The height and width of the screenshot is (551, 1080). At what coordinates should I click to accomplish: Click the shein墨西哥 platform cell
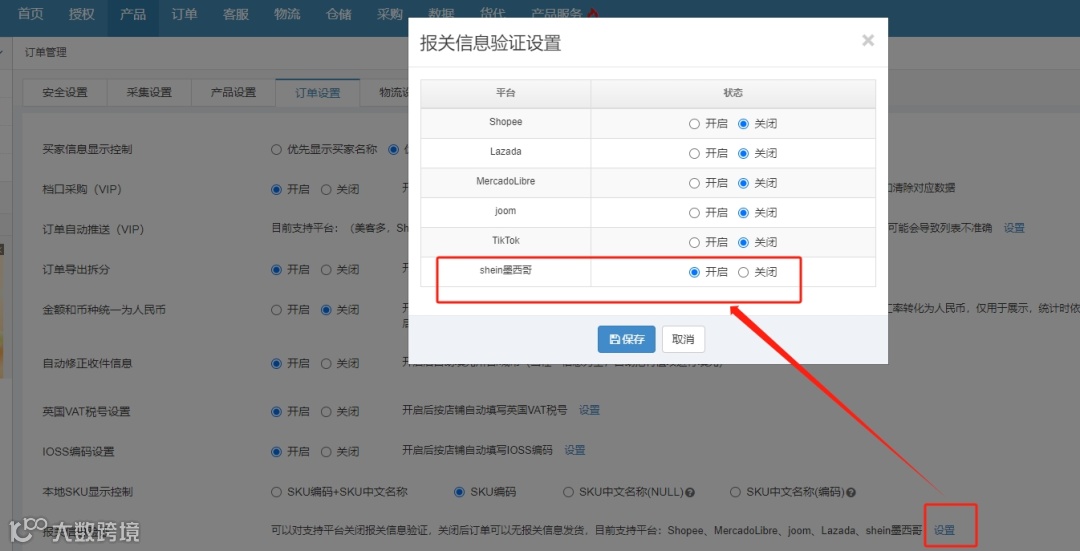(x=506, y=271)
